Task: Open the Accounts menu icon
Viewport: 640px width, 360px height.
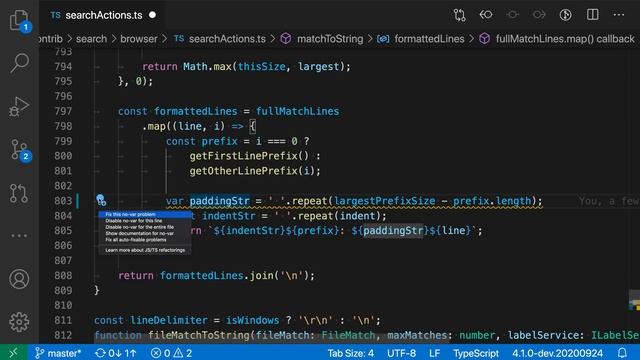Action: click(19, 279)
